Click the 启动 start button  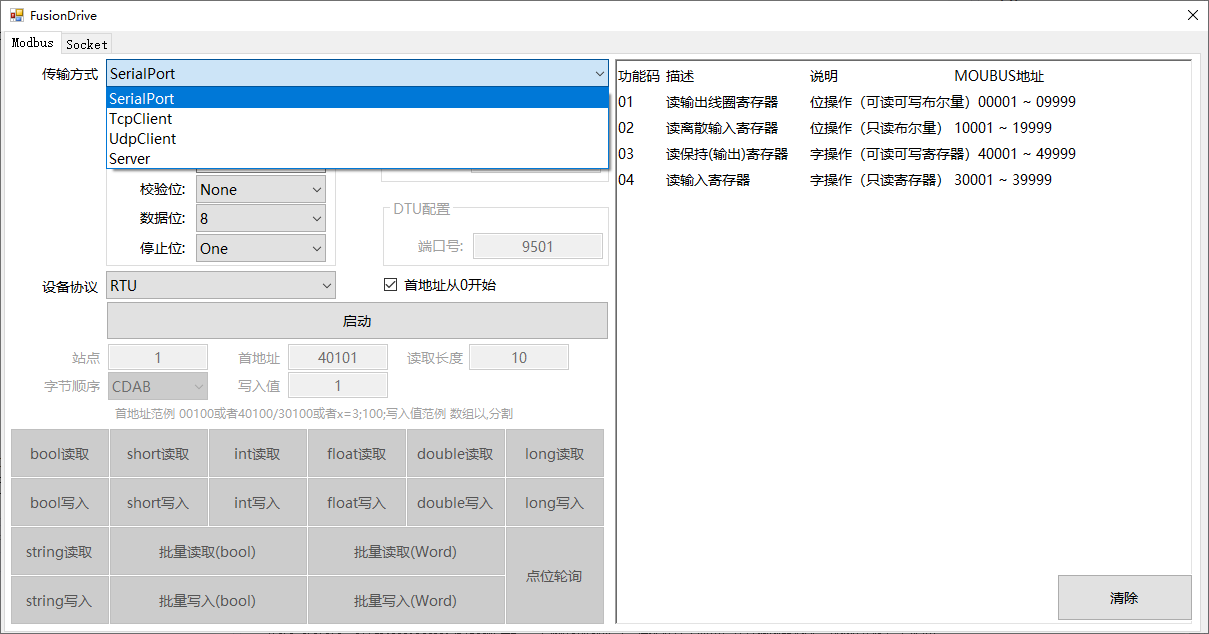357,321
